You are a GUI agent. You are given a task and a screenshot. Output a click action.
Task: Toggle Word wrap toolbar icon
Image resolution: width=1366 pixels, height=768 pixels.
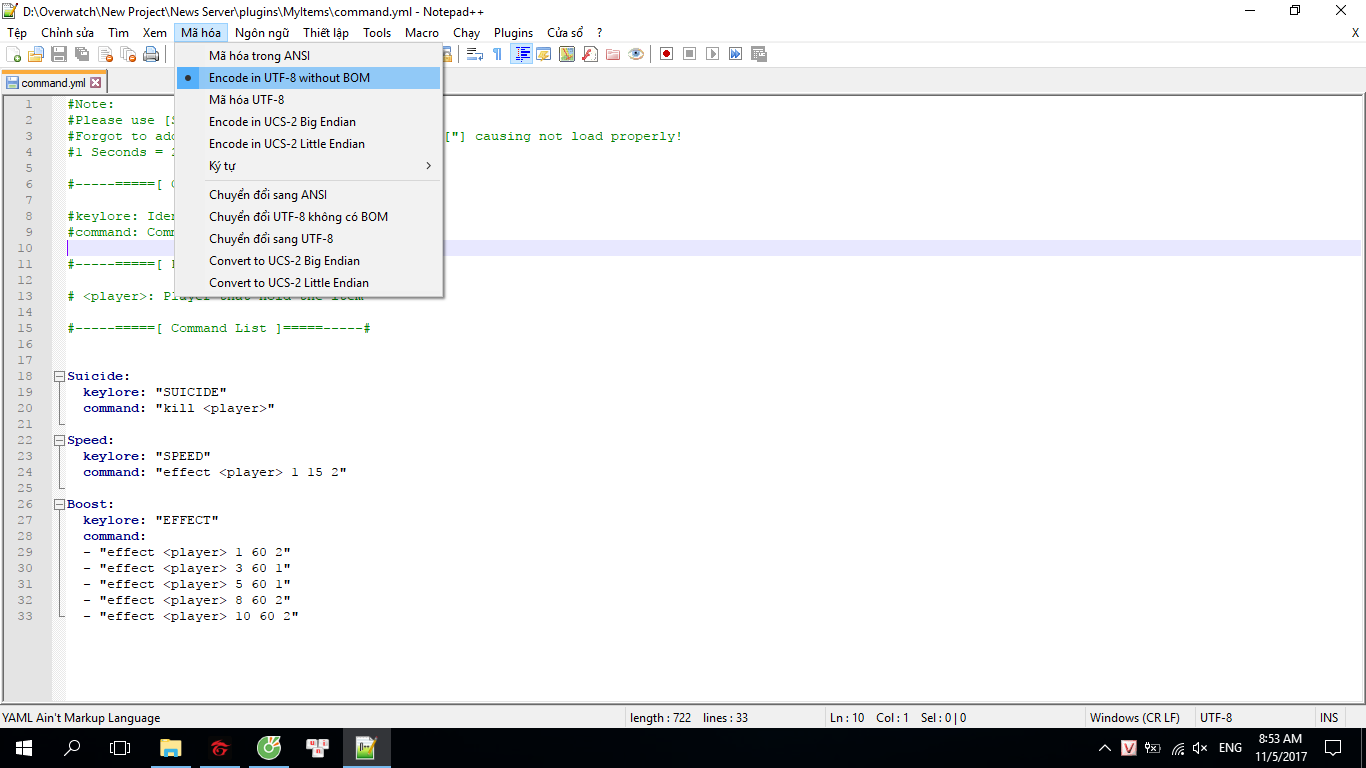point(475,54)
